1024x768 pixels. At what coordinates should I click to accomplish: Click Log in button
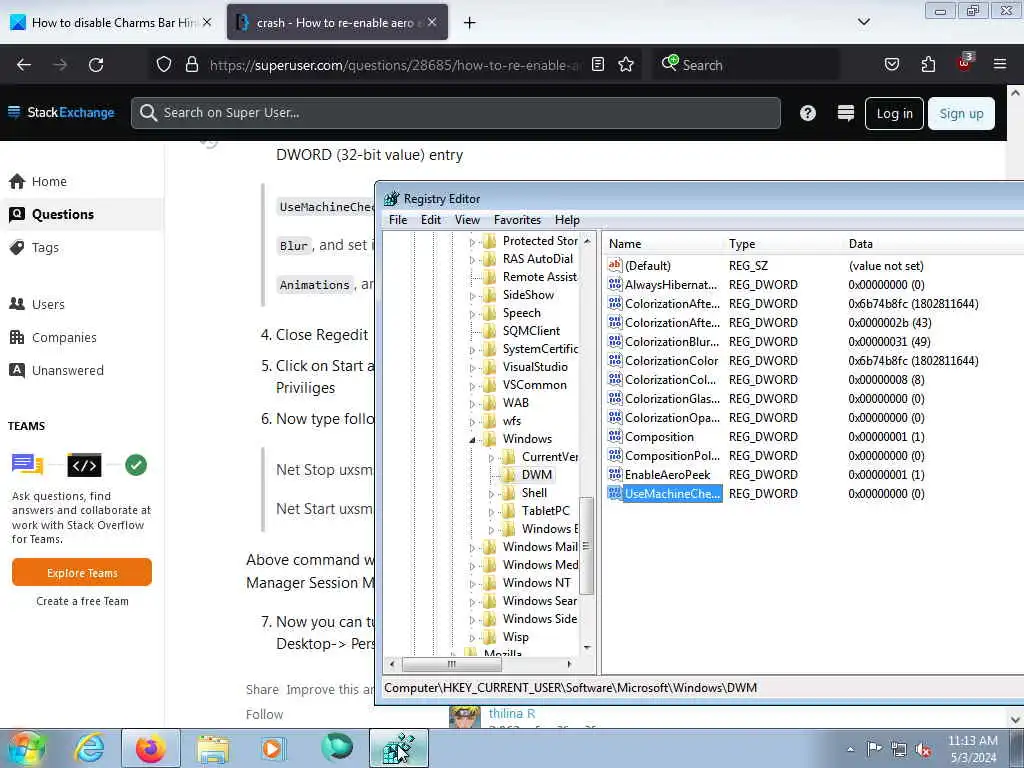pos(894,114)
